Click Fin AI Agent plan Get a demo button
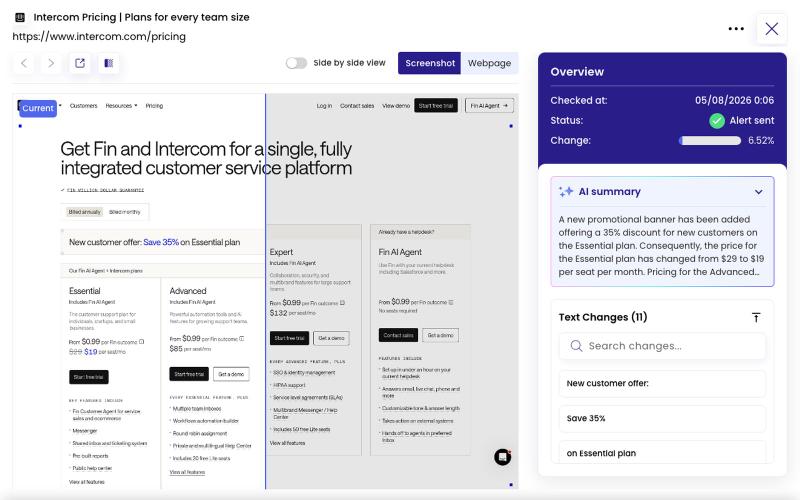The height and width of the screenshot is (500, 800). [440, 335]
